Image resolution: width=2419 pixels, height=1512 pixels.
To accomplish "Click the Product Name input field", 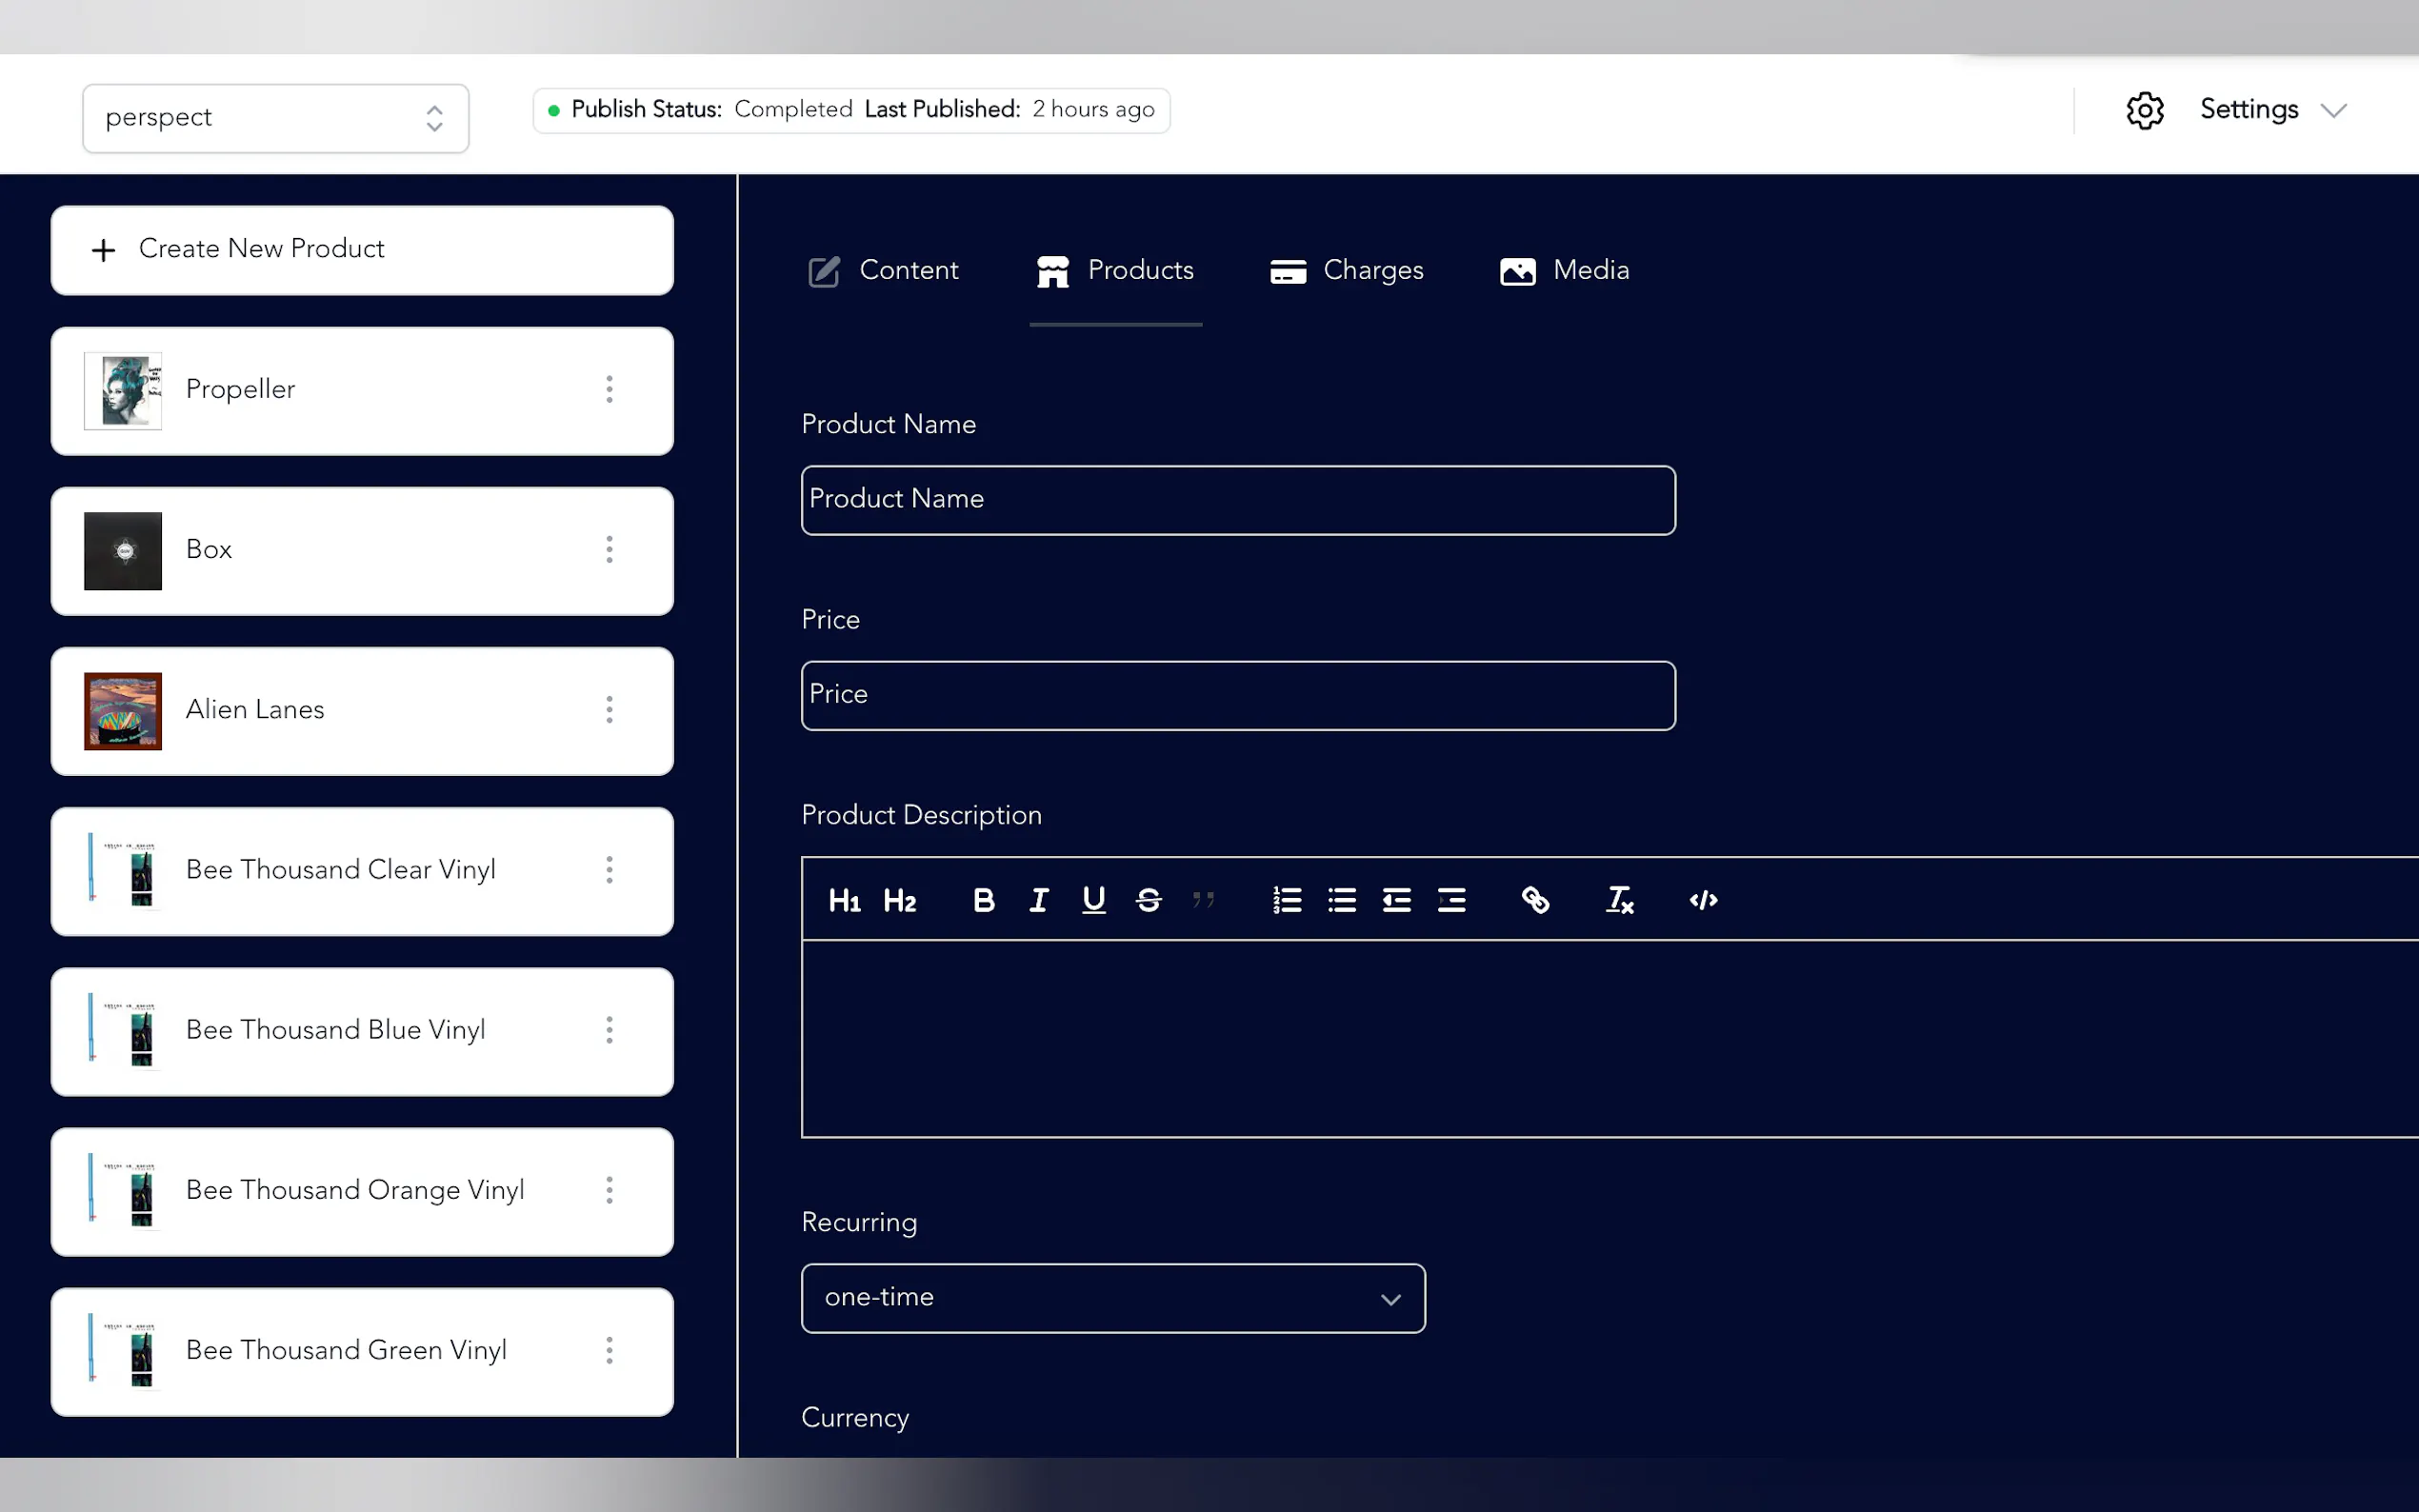I will [1237, 500].
